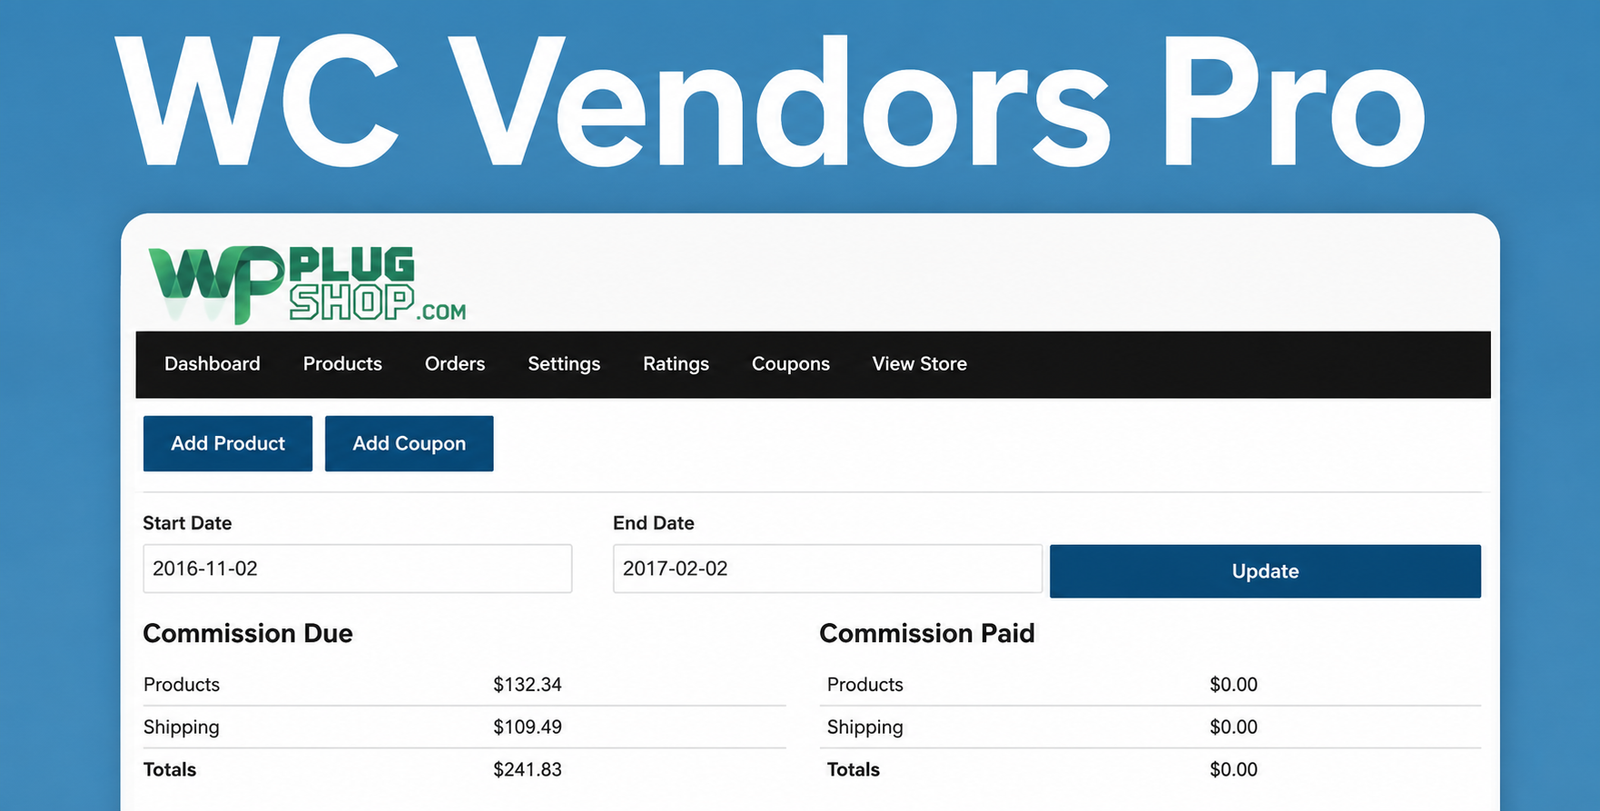Select the $0.00 products commission paid

point(1233,685)
